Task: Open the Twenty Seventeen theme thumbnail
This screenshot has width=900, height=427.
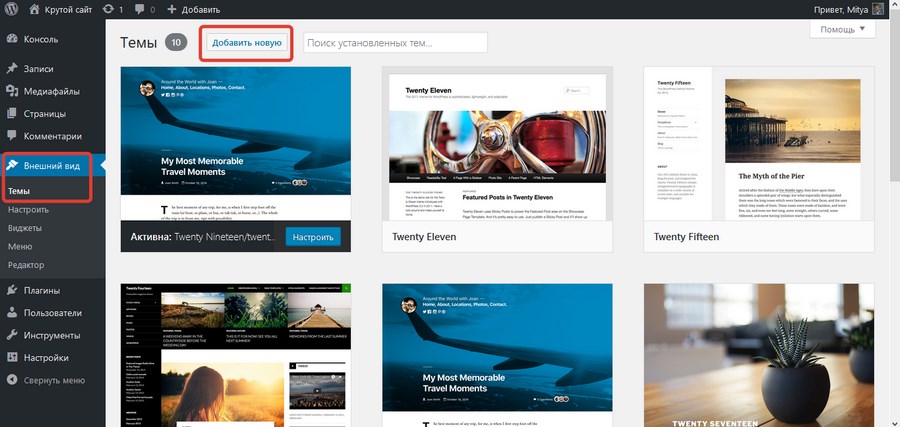Action: pyautogui.click(x=759, y=355)
